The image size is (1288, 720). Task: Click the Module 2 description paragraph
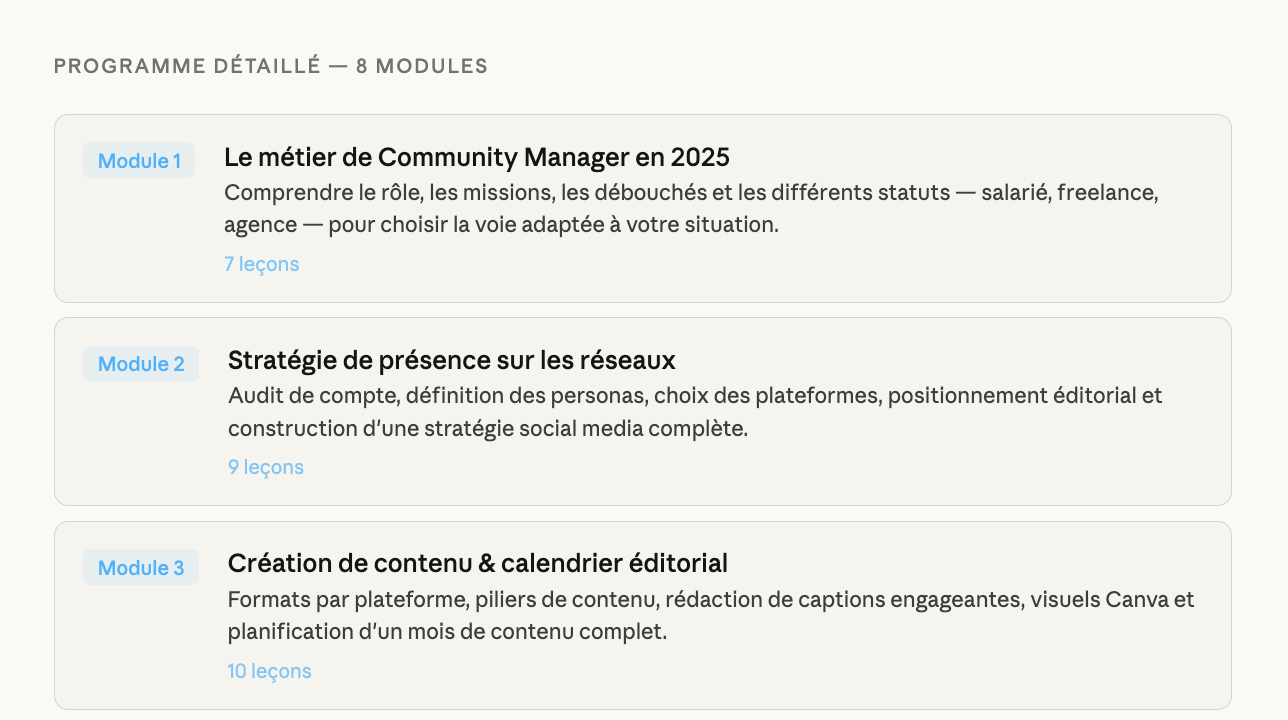tap(695, 412)
